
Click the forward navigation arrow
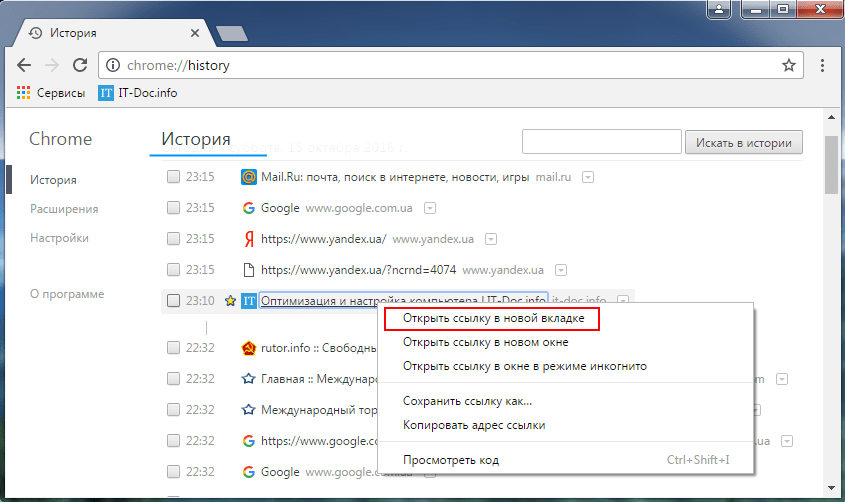[52, 65]
